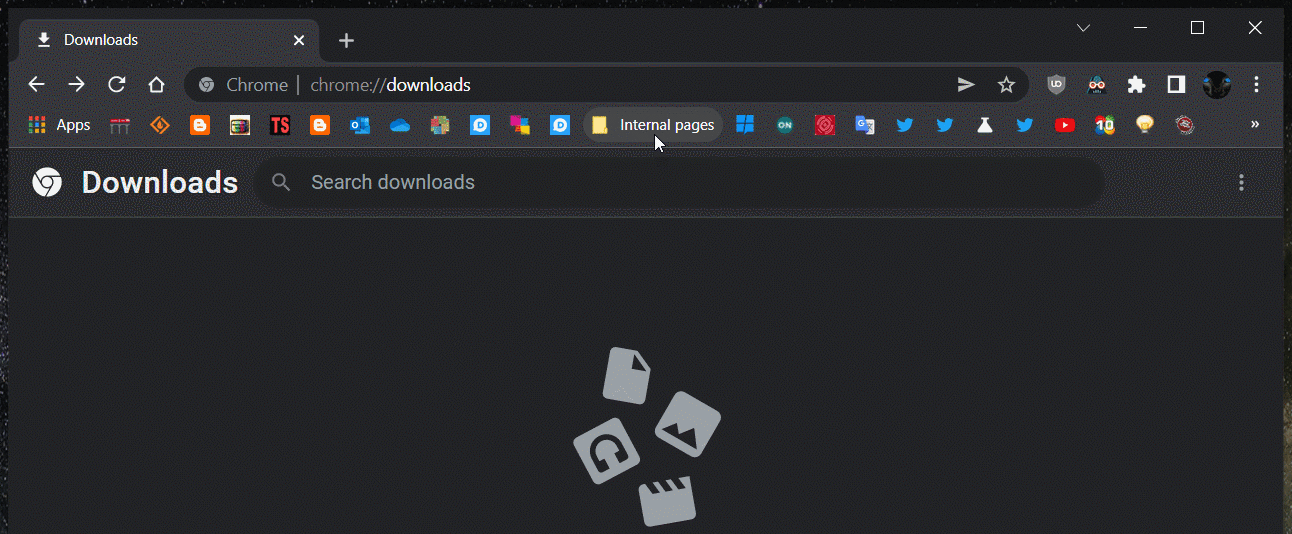This screenshot has height=534, width=1292.
Task: Click the Search downloads field
Action: 680,182
